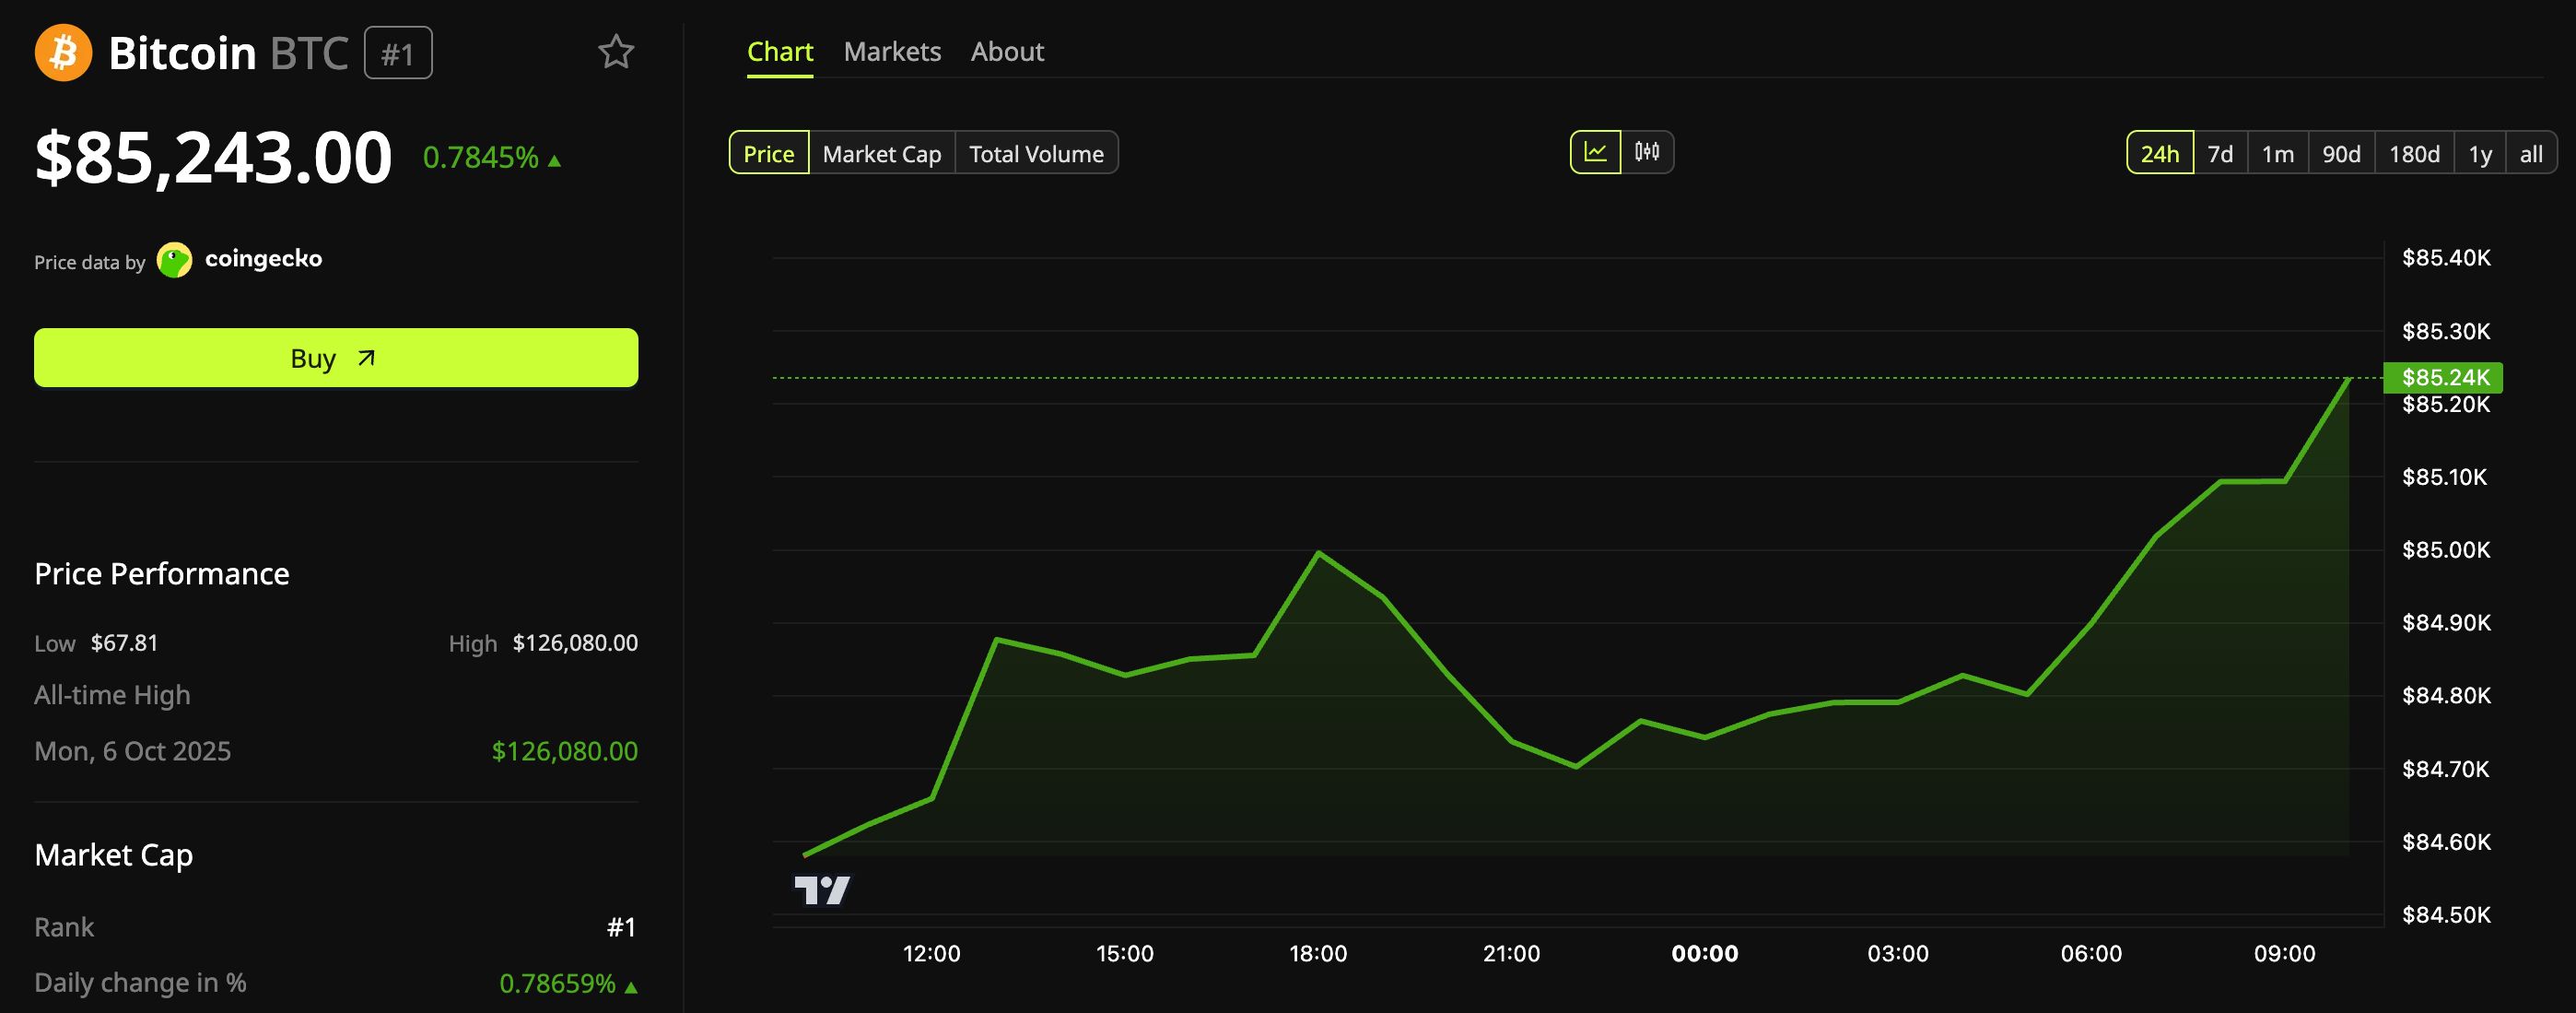Switch to candlestick chart view icon
Image resolution: width=2576 pixels, height=1013 pixels.
click(1647, 152)
